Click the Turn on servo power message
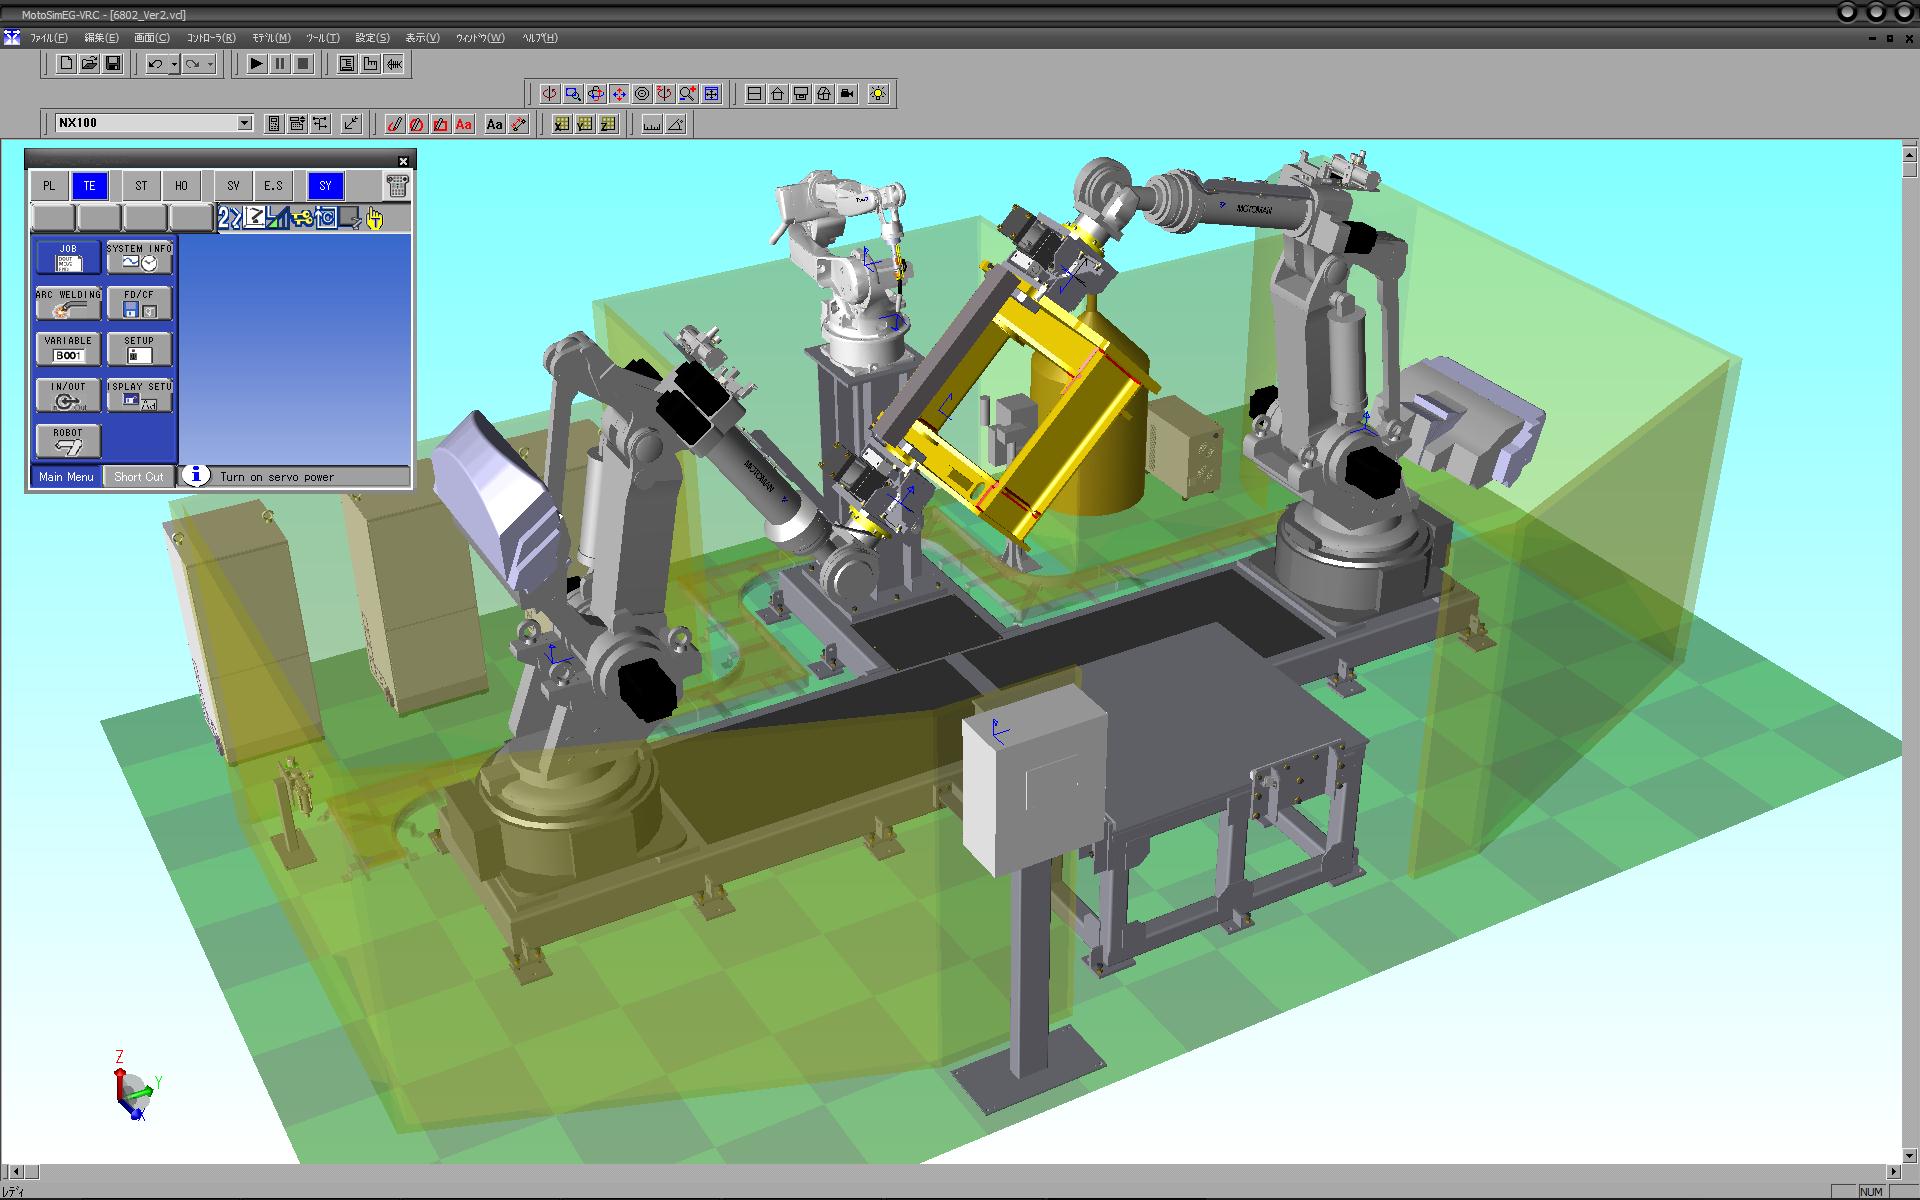The width and height of the screenshot is (1920, 1200). point(277,477)
